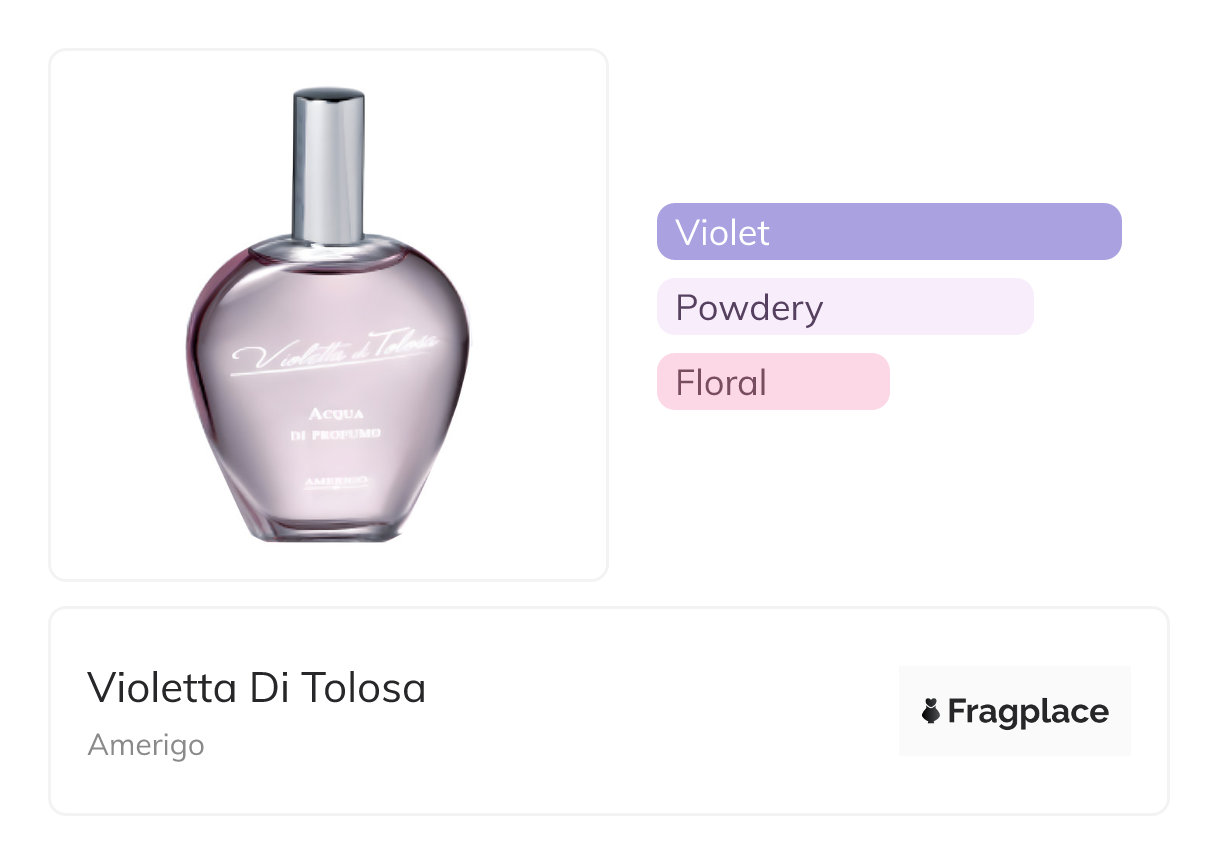Click the "Powdery" accord label text

[749, 308]
